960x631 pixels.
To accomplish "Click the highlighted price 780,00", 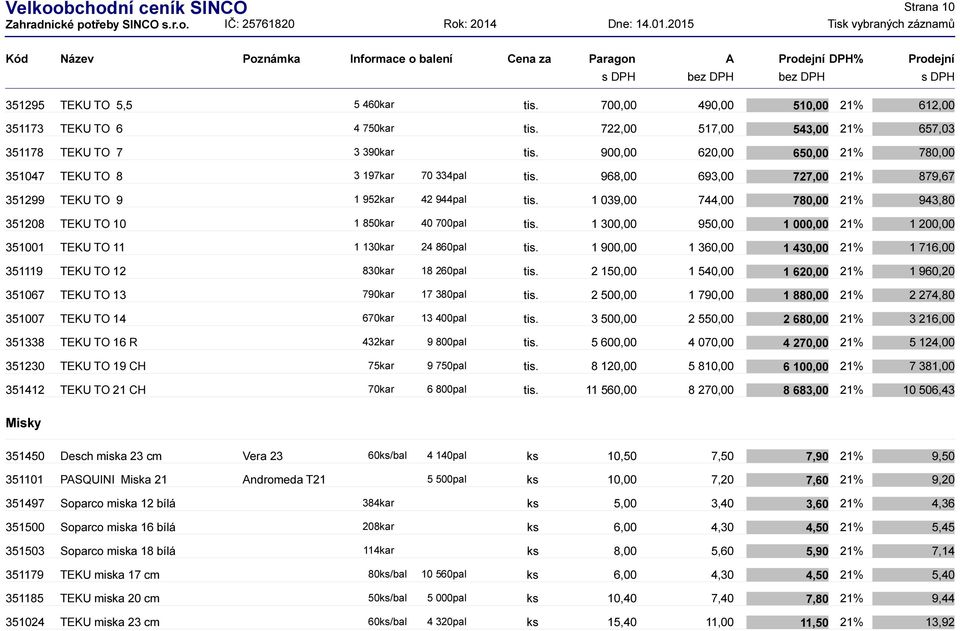I will 787,200.
